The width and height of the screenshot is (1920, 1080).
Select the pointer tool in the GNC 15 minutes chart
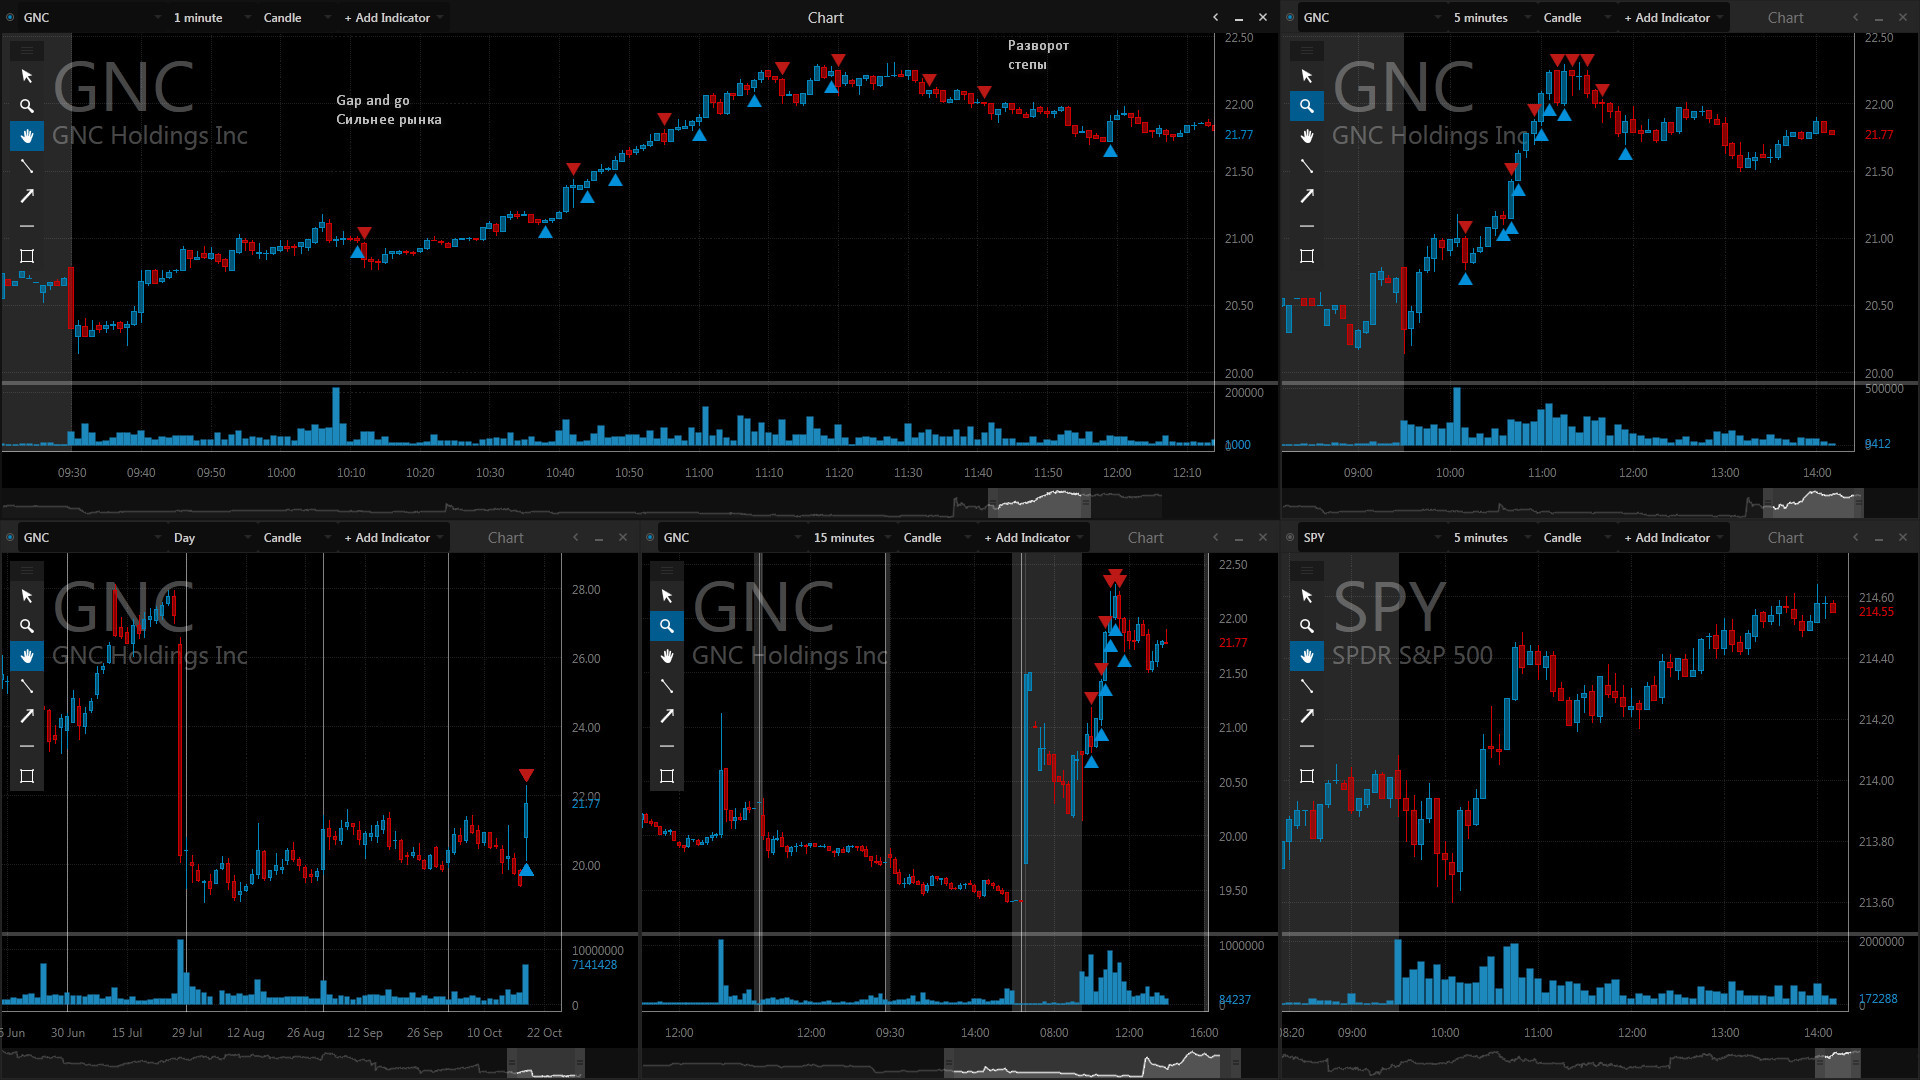tap(667, 596)
